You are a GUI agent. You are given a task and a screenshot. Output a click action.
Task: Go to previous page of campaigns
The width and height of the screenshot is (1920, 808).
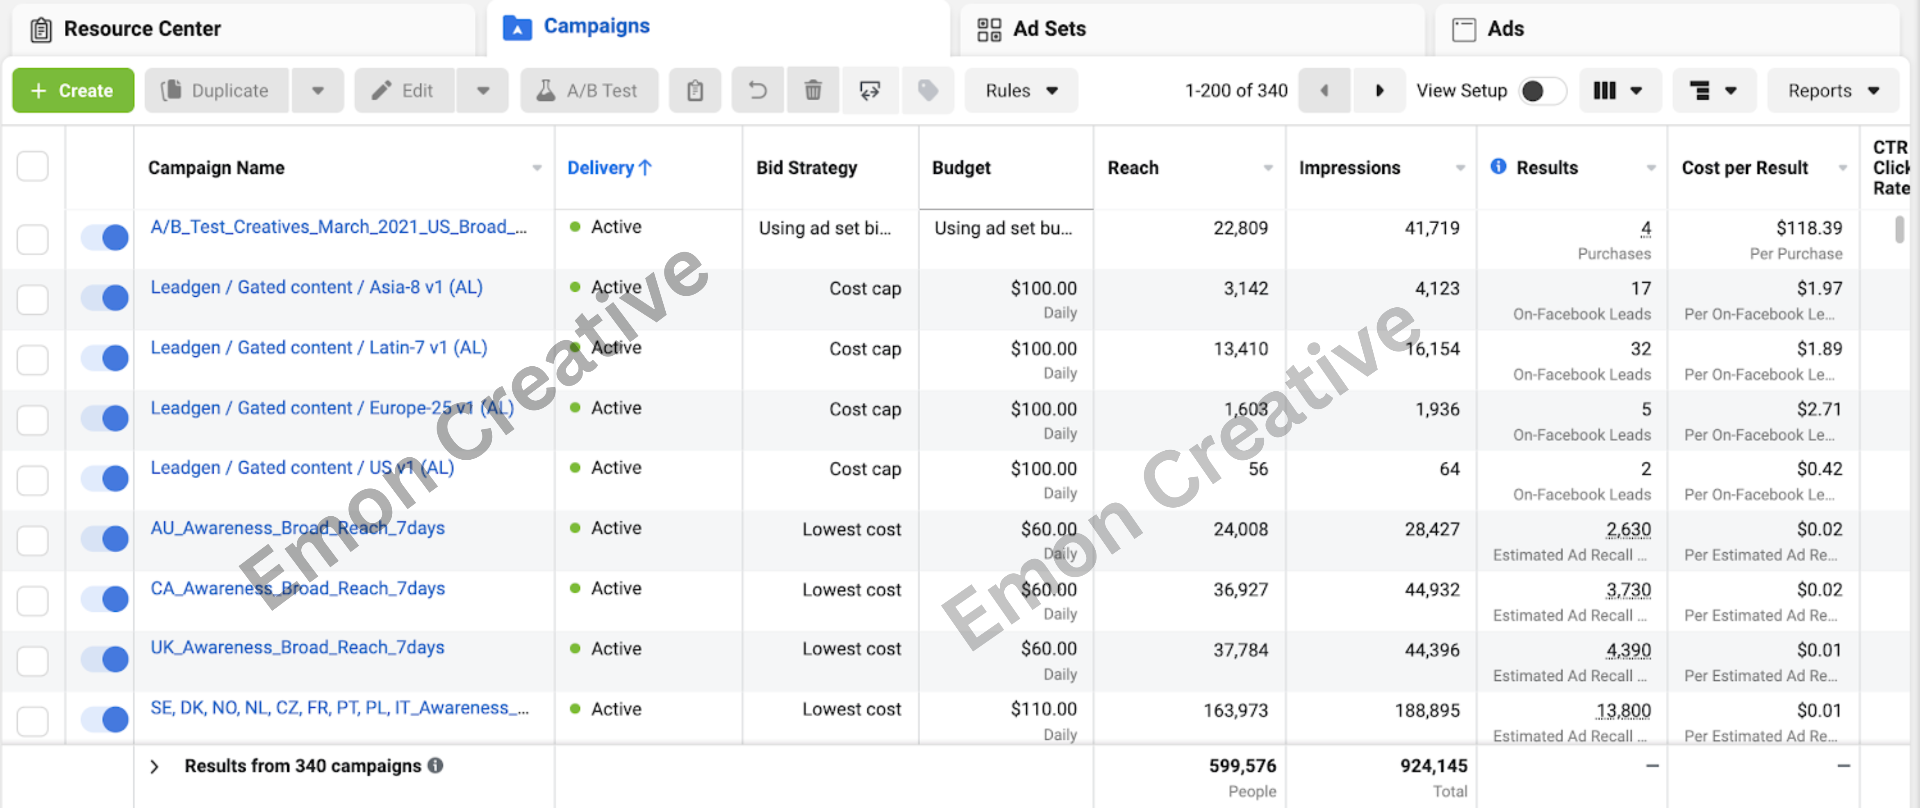1324,91
